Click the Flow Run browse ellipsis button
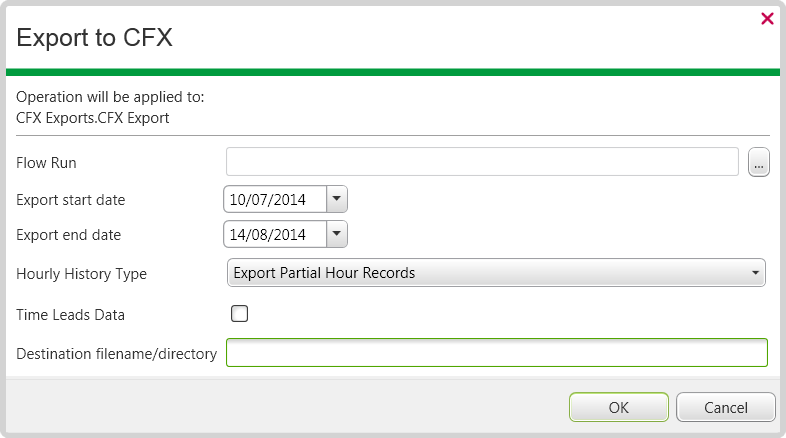786x438 pixels. (x=759, y=162)
